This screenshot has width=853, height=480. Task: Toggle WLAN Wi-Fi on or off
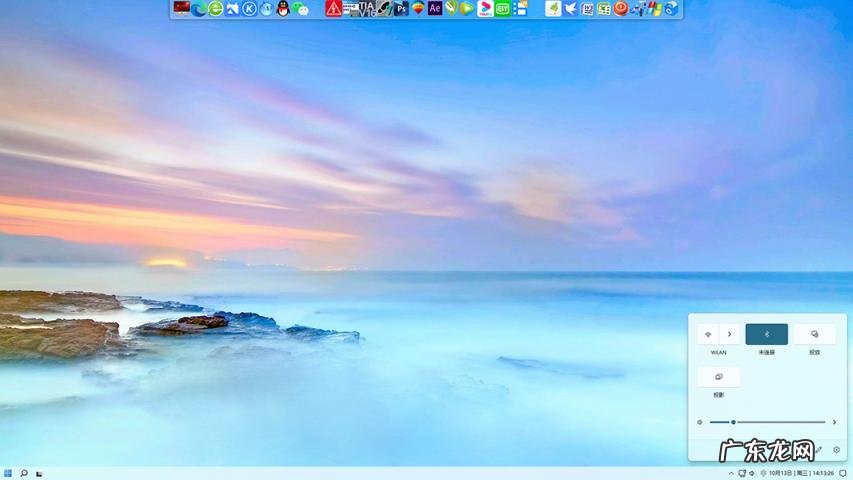[x=708, y=334]
